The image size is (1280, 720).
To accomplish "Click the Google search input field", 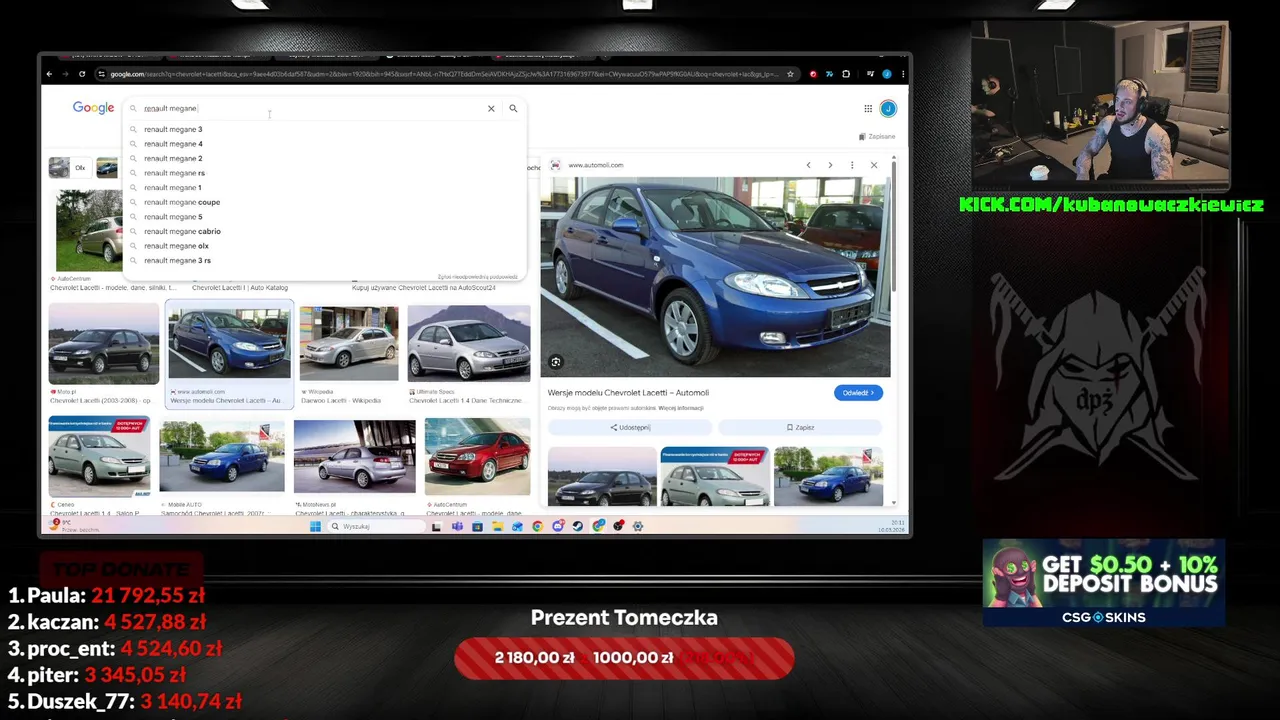I will [312, 108].
